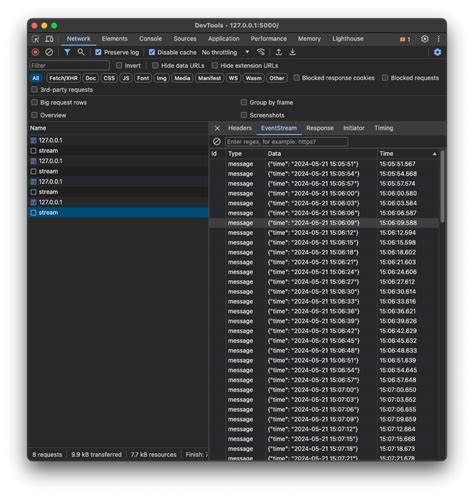Filter by Fetch/XHR type
The image size is (474, 497).
click(x=63, y=78)
